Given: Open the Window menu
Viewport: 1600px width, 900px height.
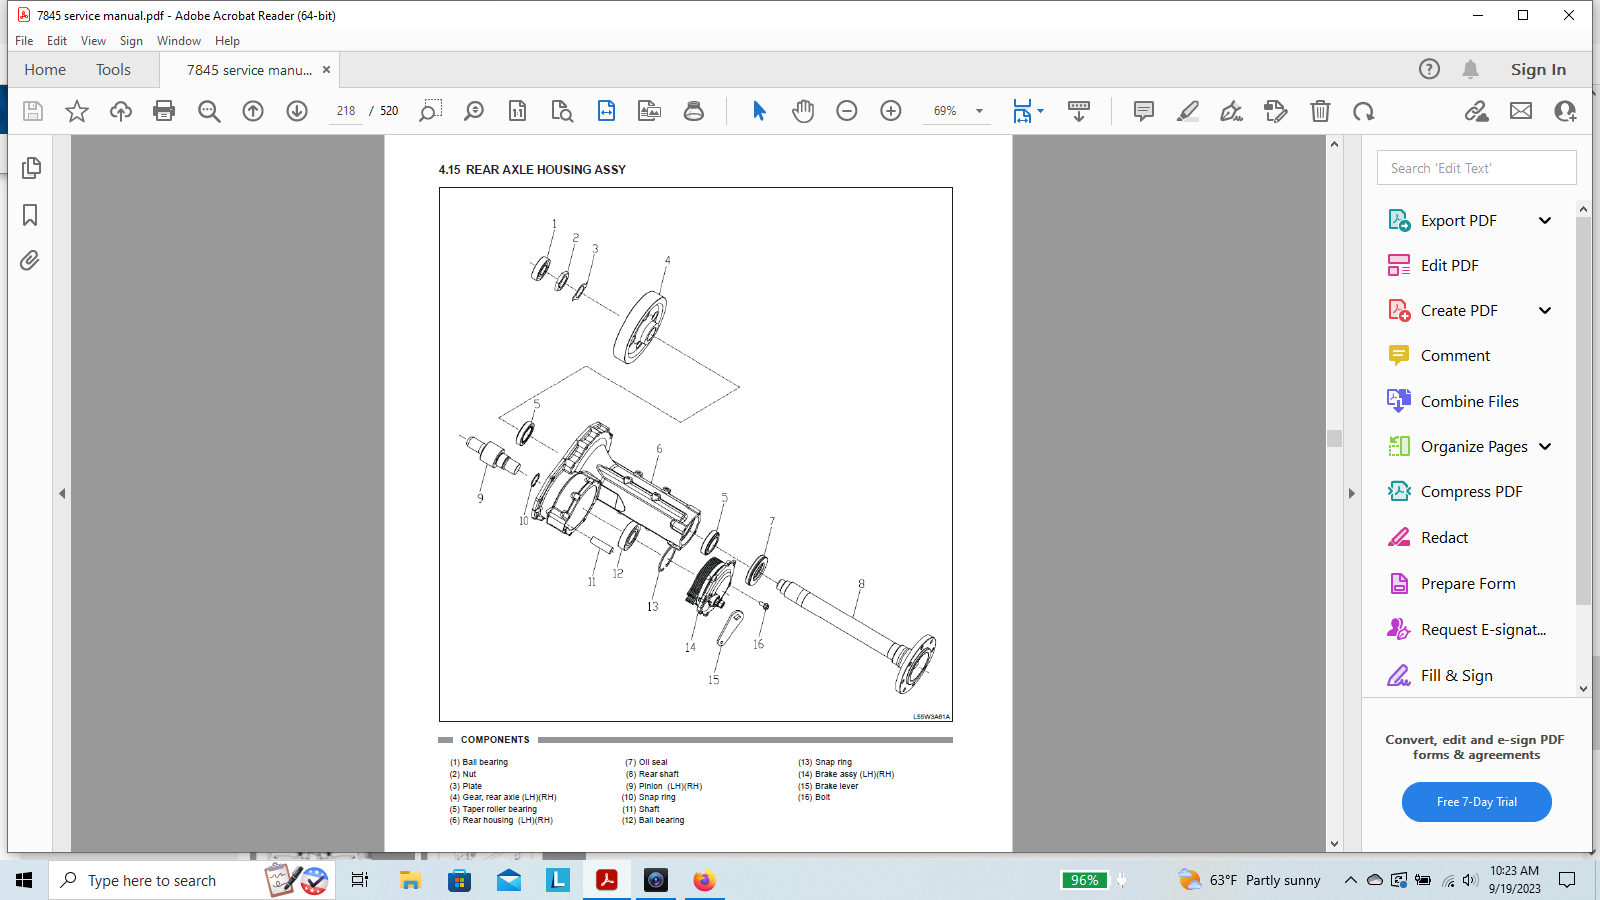Looking at the screenshot, I should click(x=179, y=41).
